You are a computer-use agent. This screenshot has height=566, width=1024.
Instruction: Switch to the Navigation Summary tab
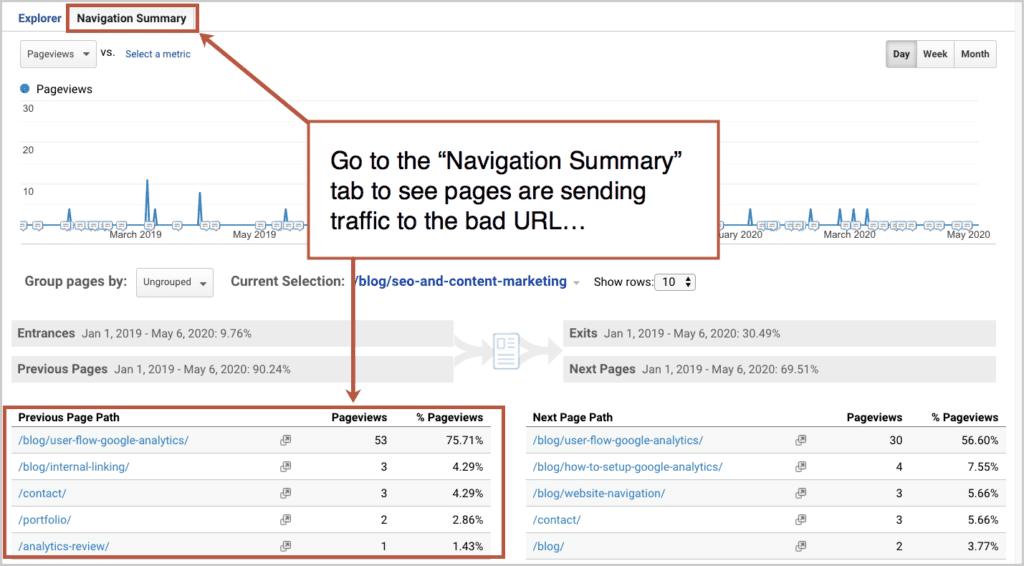point(131,18)
